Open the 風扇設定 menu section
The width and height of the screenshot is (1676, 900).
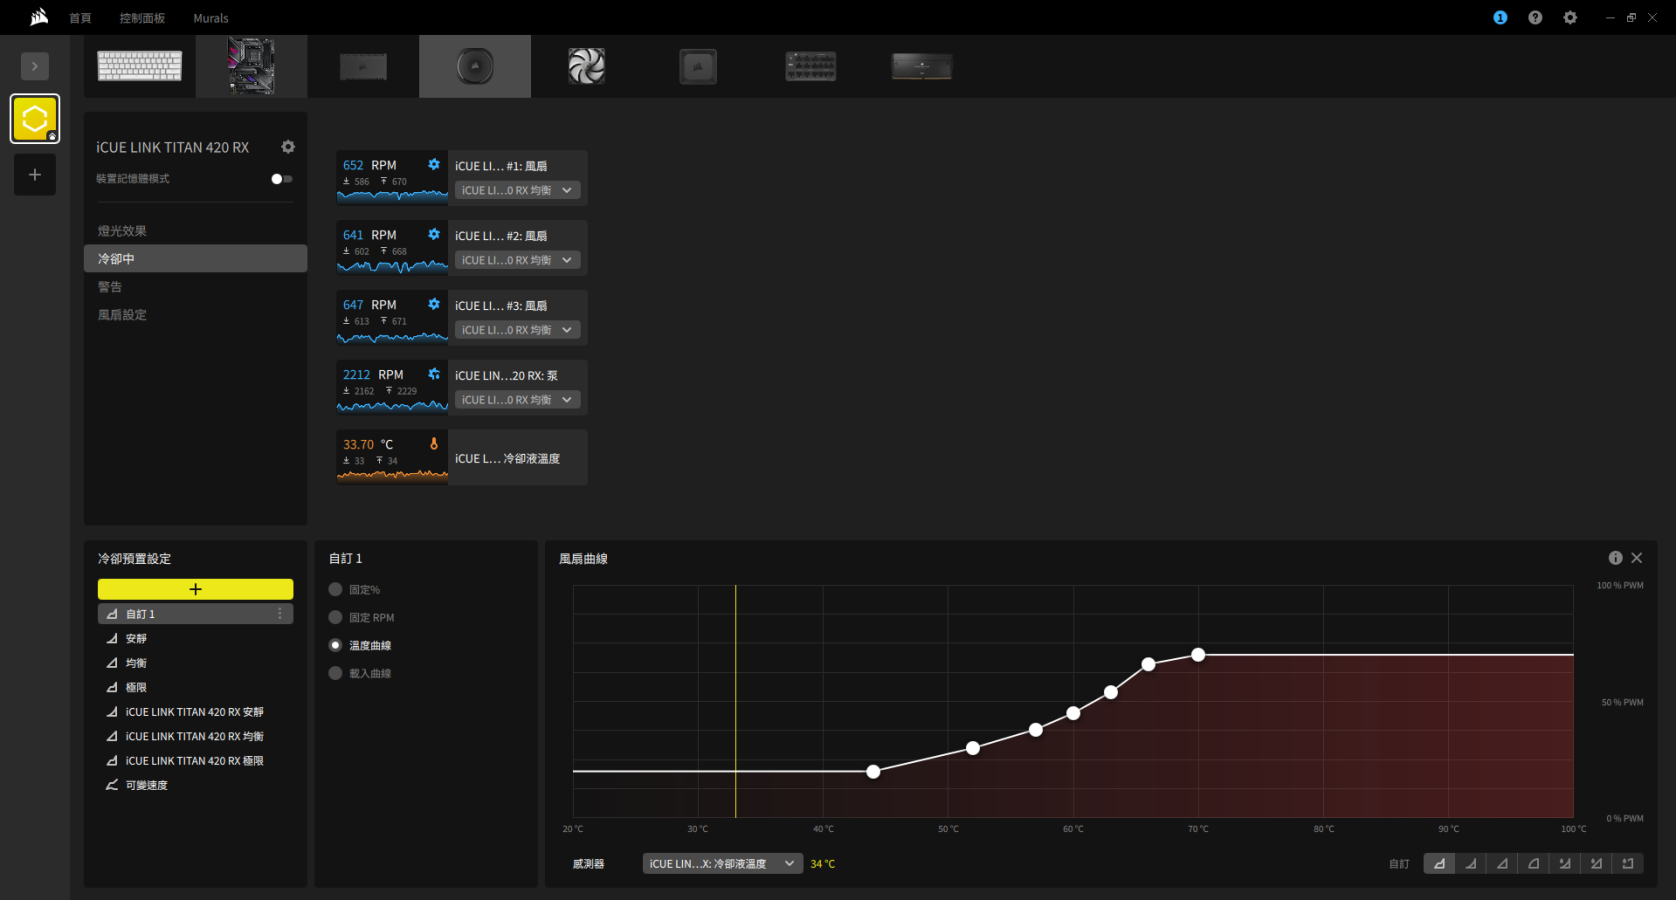[122, 315]
